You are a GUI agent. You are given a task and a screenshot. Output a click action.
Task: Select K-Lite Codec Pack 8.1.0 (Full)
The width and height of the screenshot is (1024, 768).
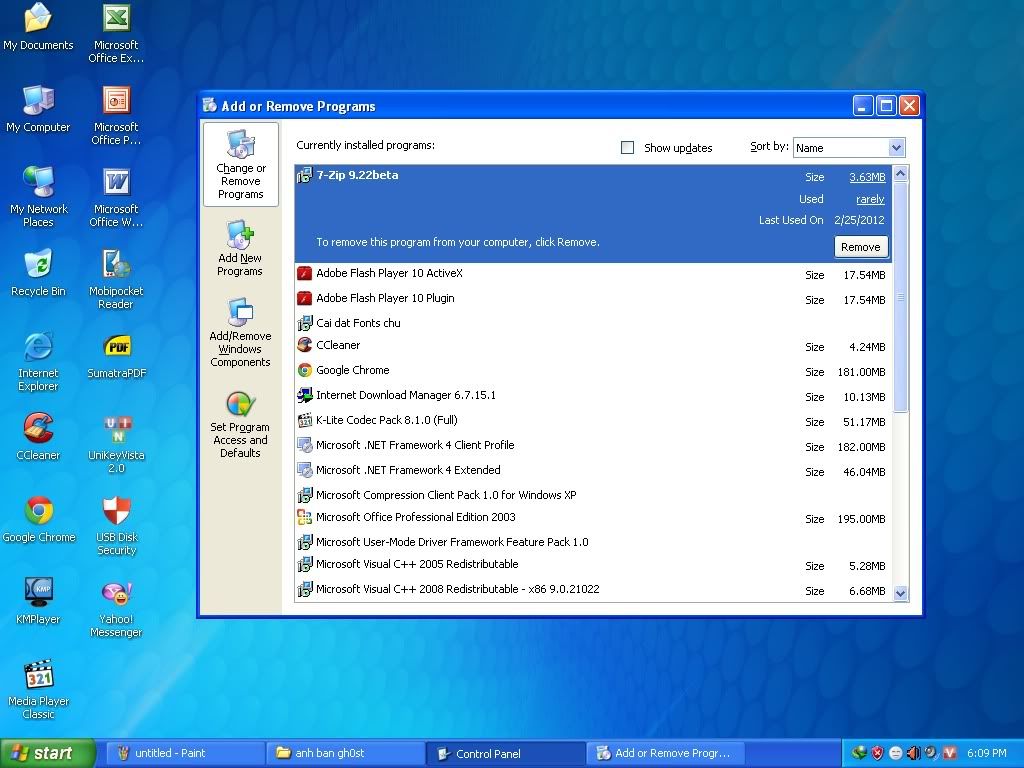point(592,421)
